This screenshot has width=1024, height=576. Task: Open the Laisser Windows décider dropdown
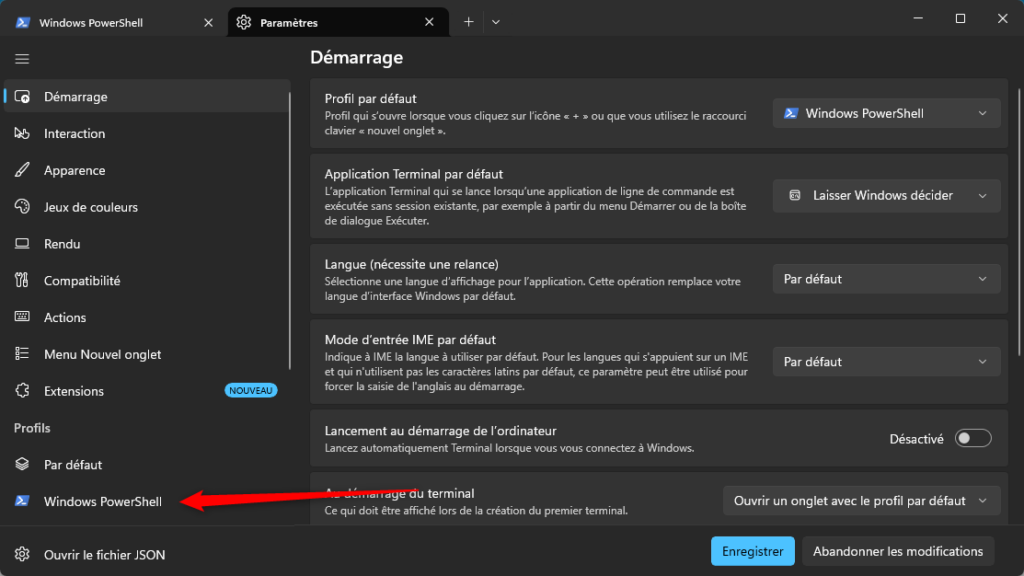pyautogui.click(x=886, y=195)
